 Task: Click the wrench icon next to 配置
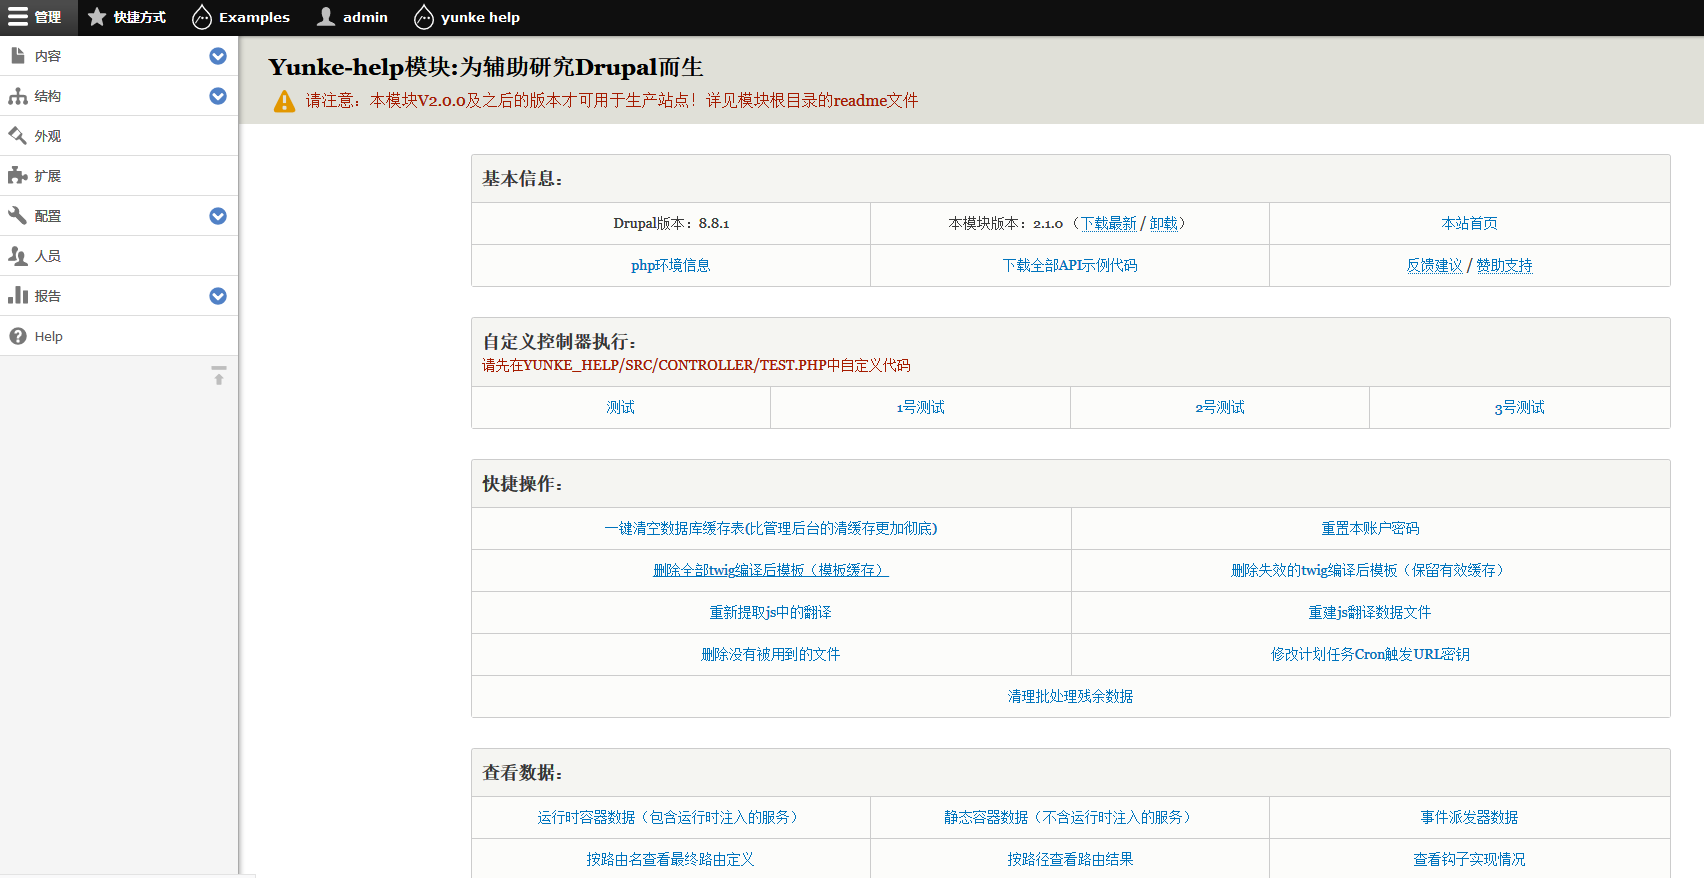(17, 216)
